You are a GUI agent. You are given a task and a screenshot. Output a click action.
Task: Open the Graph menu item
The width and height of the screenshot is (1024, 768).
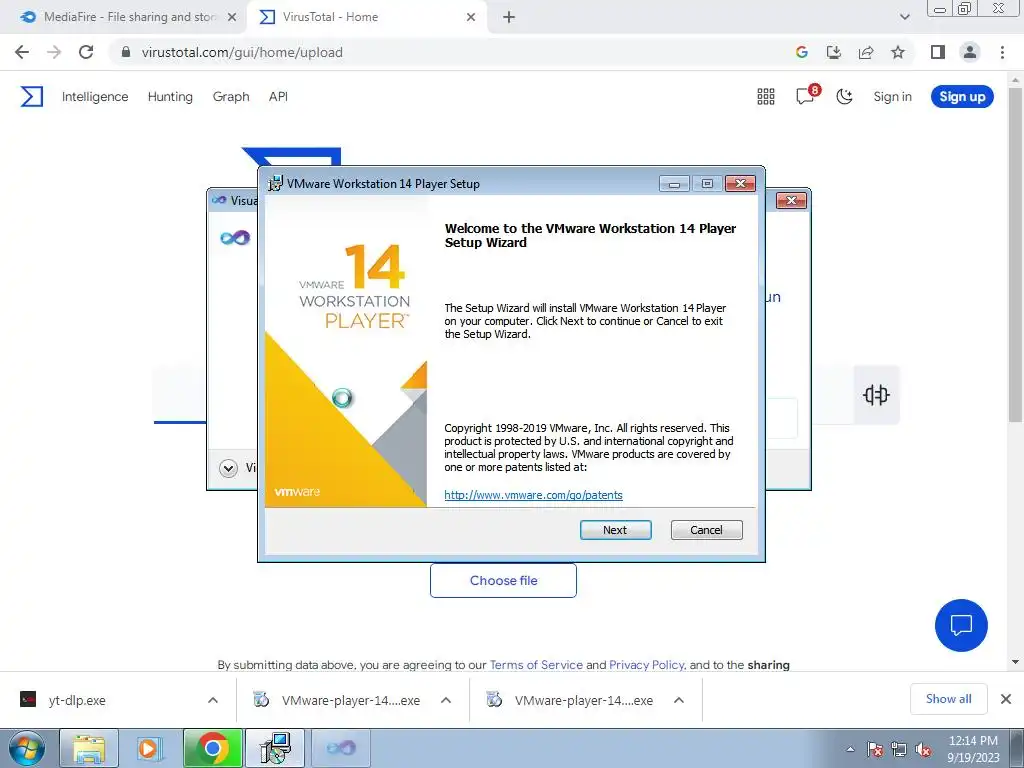pos(231,97)
